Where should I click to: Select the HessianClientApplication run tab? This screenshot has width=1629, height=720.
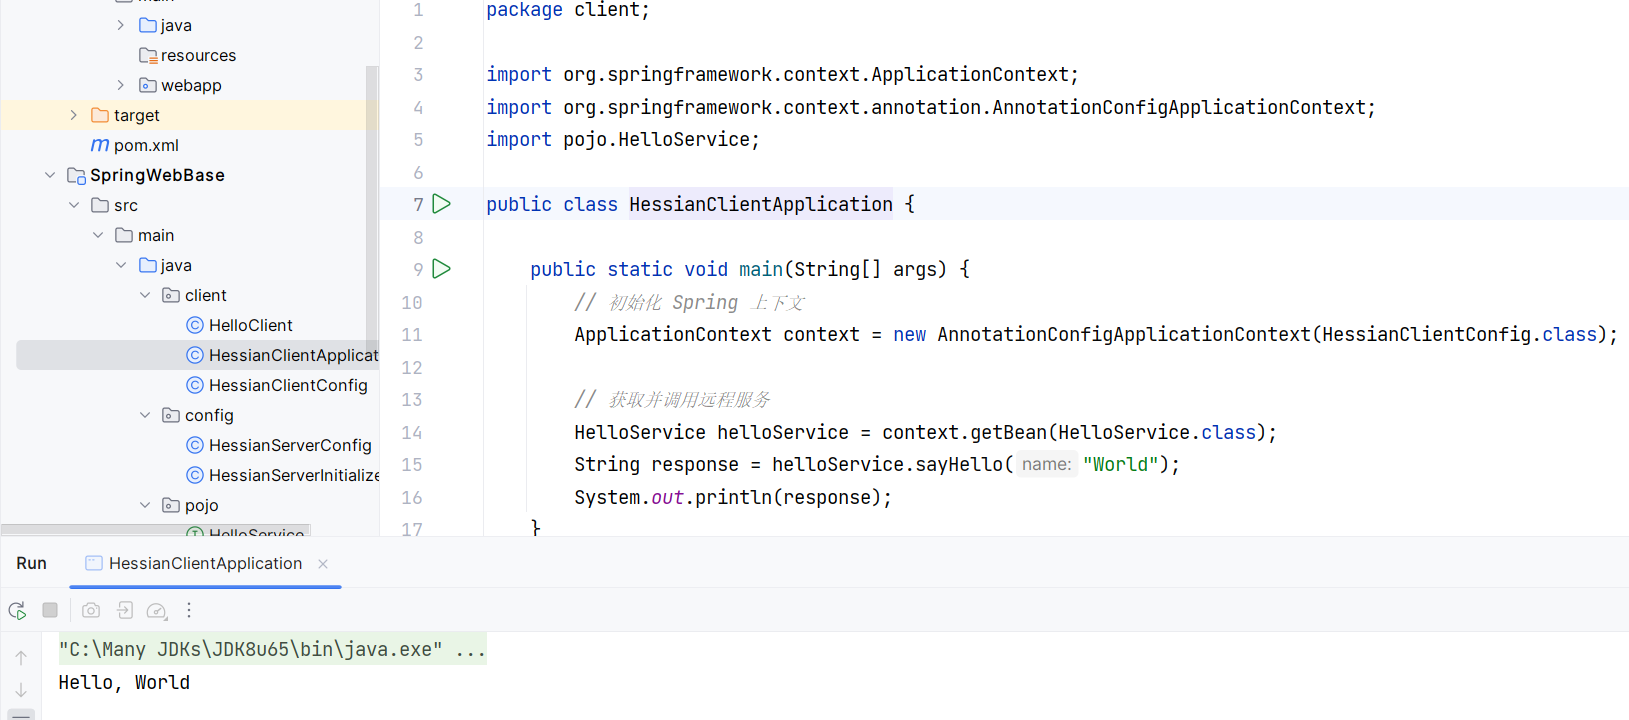coord(205,563)
